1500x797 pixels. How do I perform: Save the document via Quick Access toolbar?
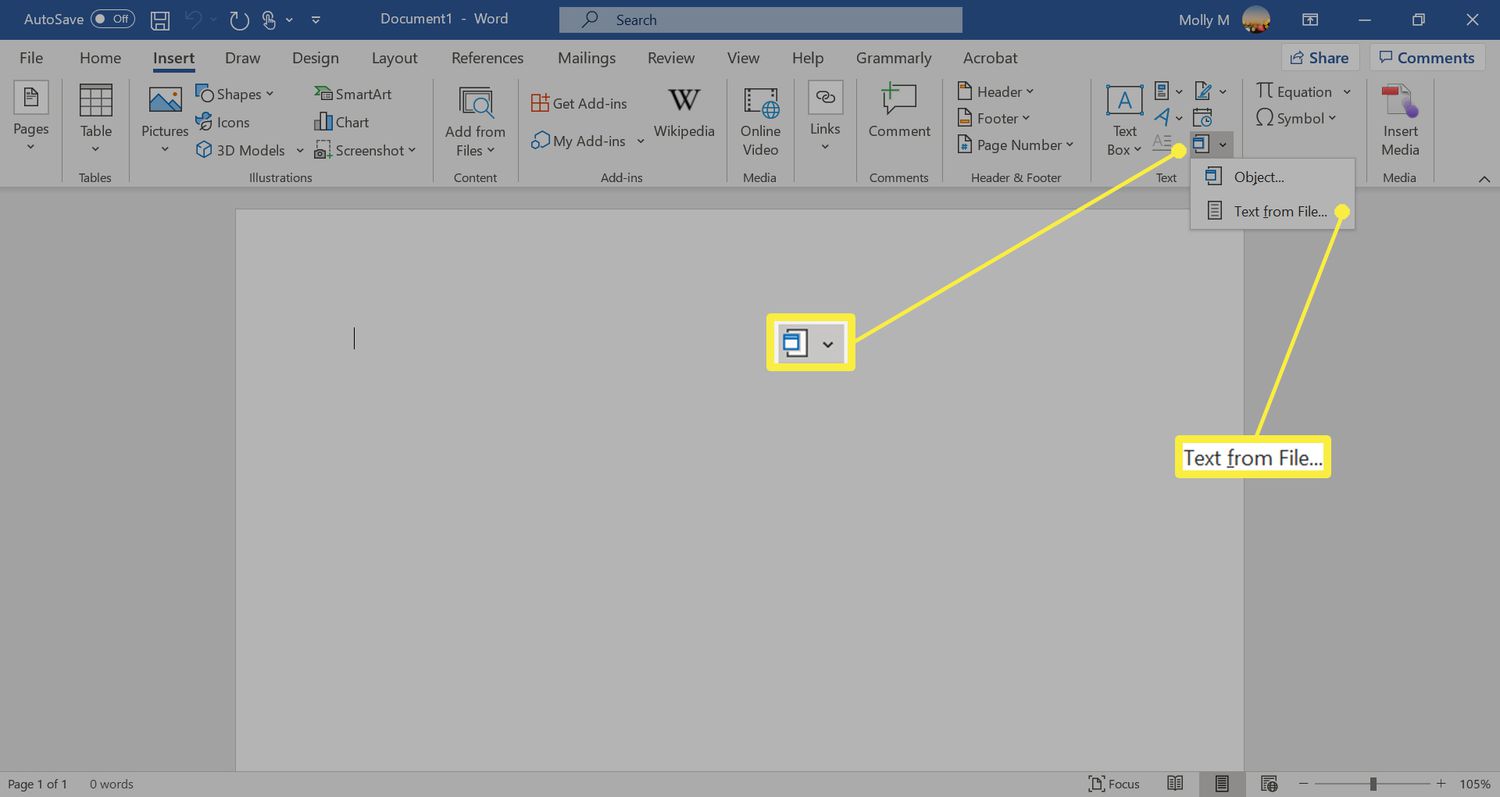click(159, 19)
